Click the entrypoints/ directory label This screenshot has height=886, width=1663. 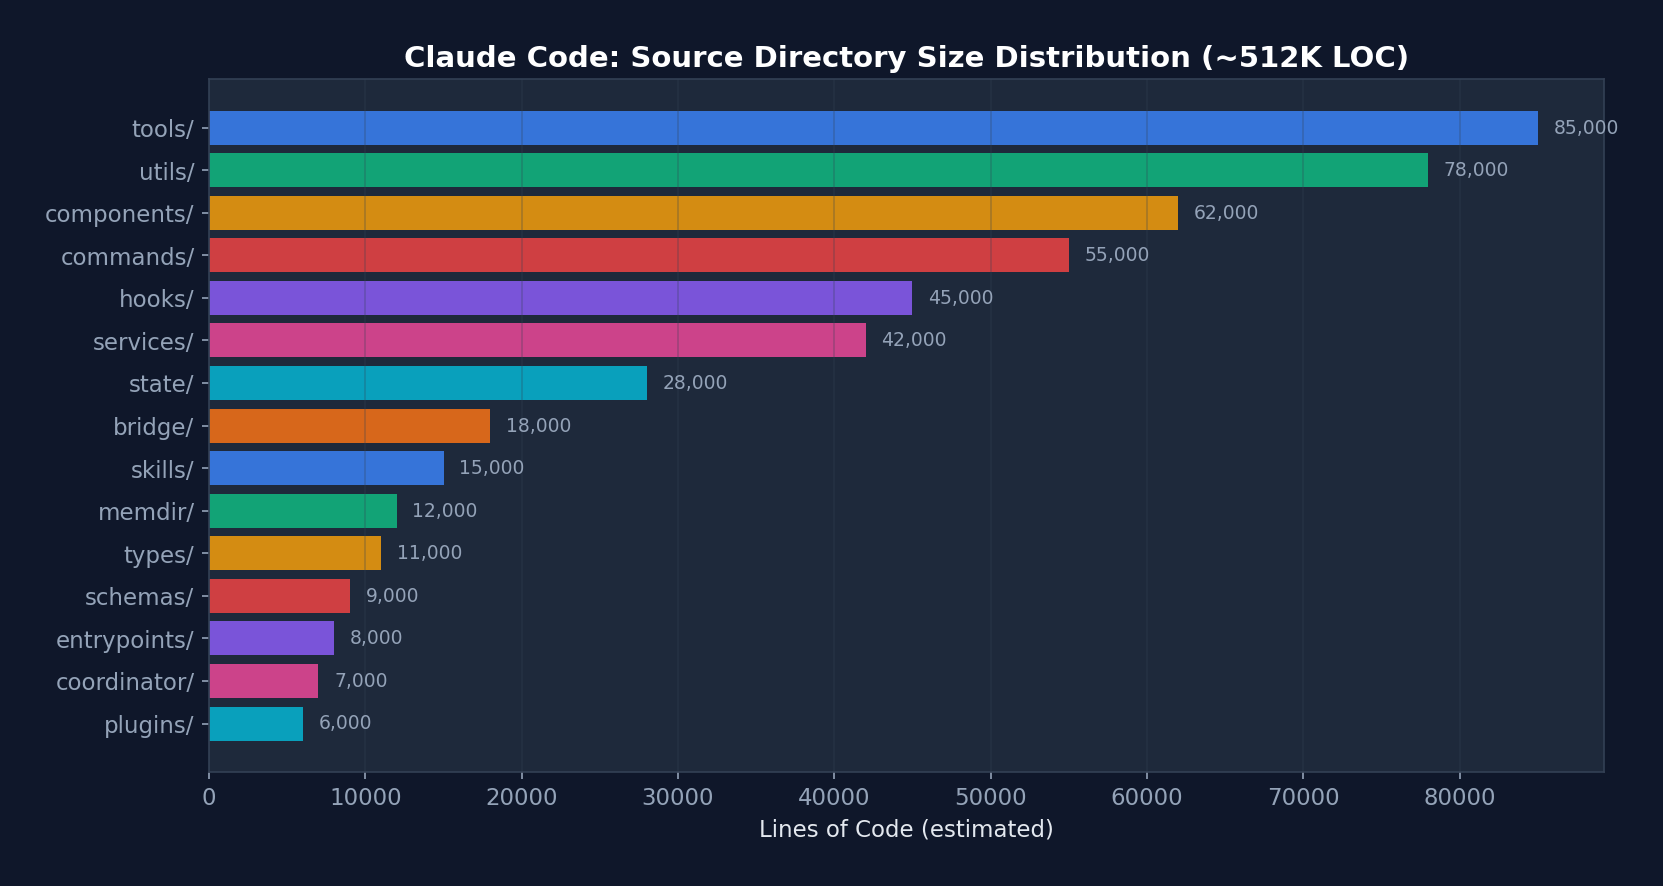125,640
